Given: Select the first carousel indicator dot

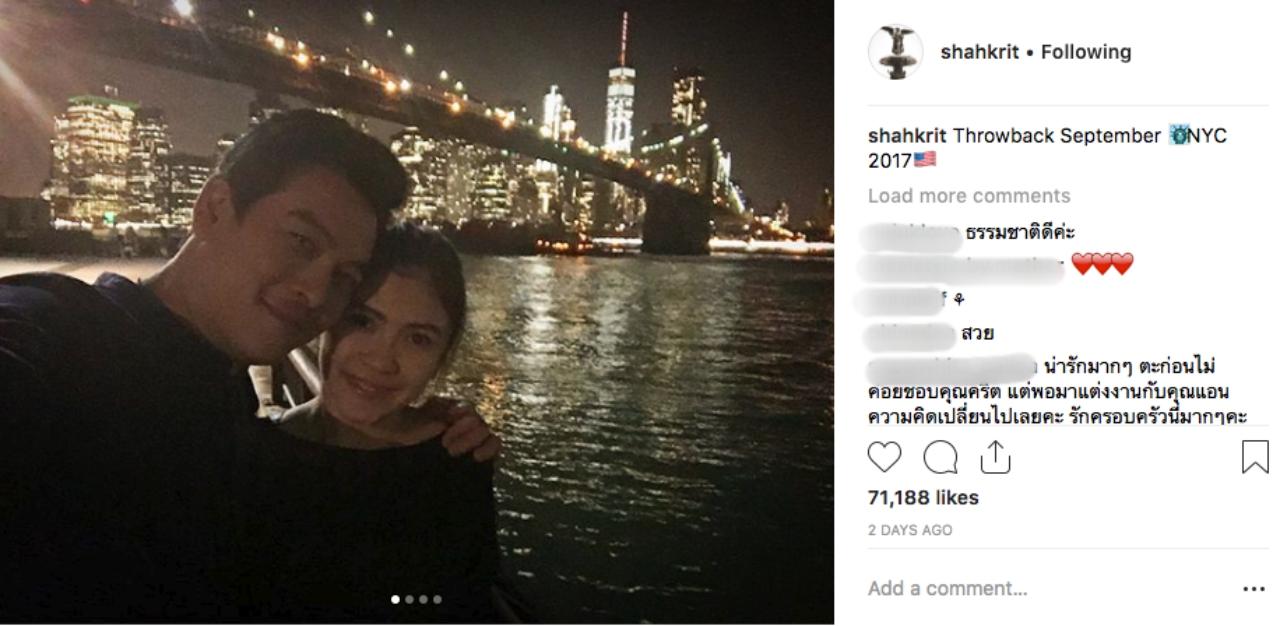Looking at the screenshot, I should click(395, 599).
